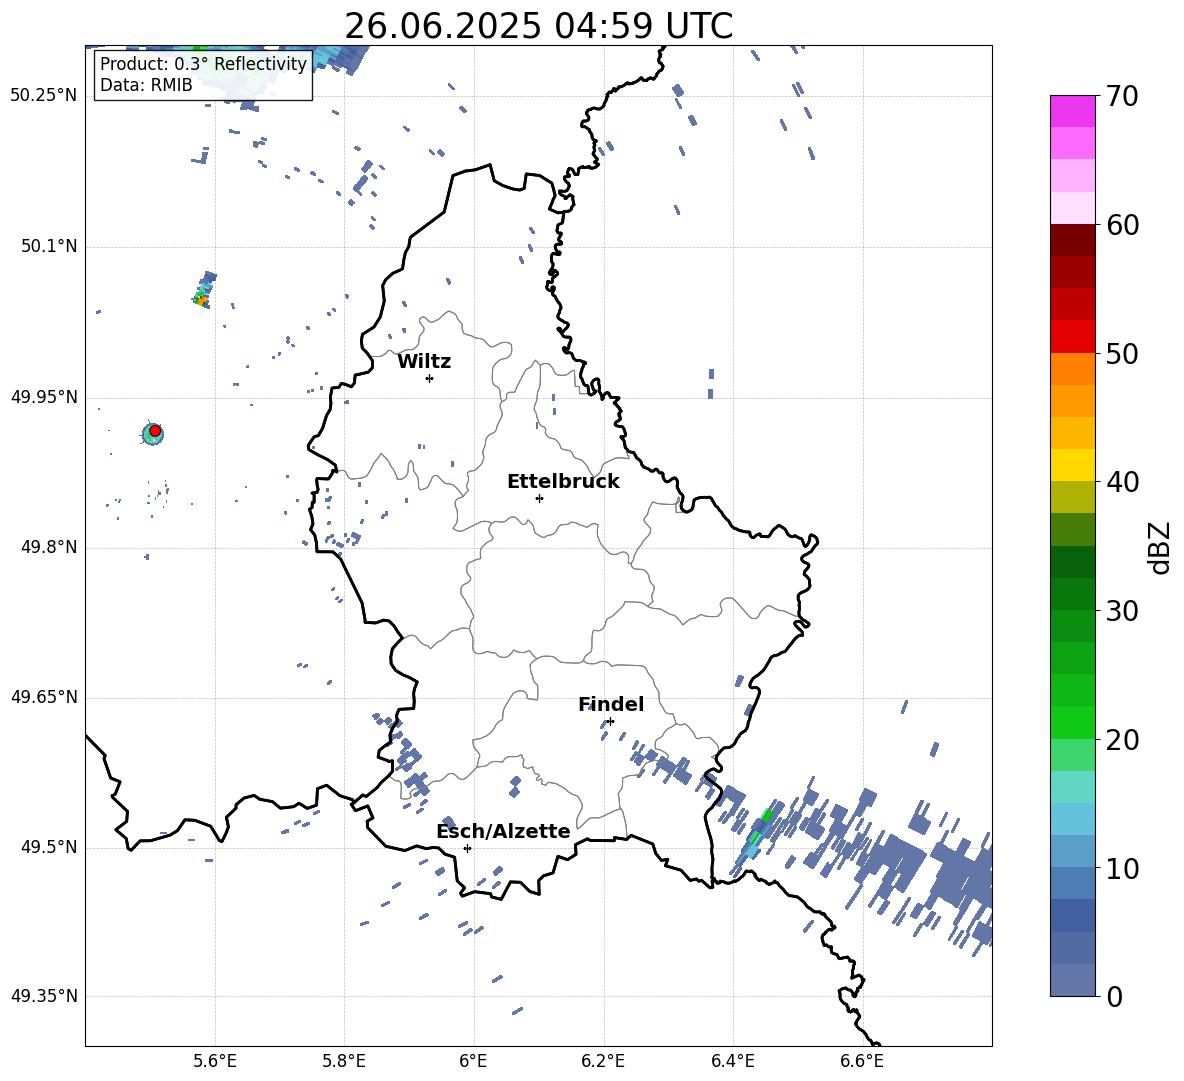Image resolution: width=1184 pixels, height=1081 pixels.
Task: Click the colorbar tick value 30
Action: tap(1122, 611)
